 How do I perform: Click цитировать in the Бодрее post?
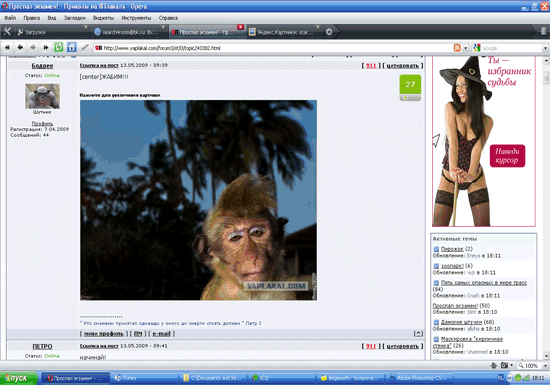(x=402, y=66)
